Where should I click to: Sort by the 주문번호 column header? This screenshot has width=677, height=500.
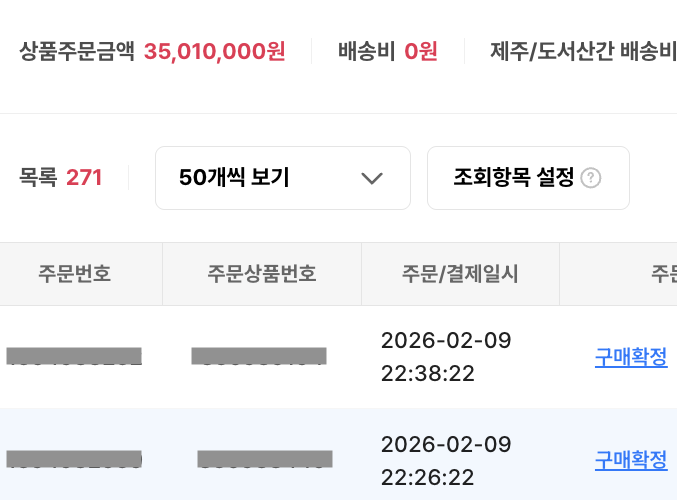point(75,273)
